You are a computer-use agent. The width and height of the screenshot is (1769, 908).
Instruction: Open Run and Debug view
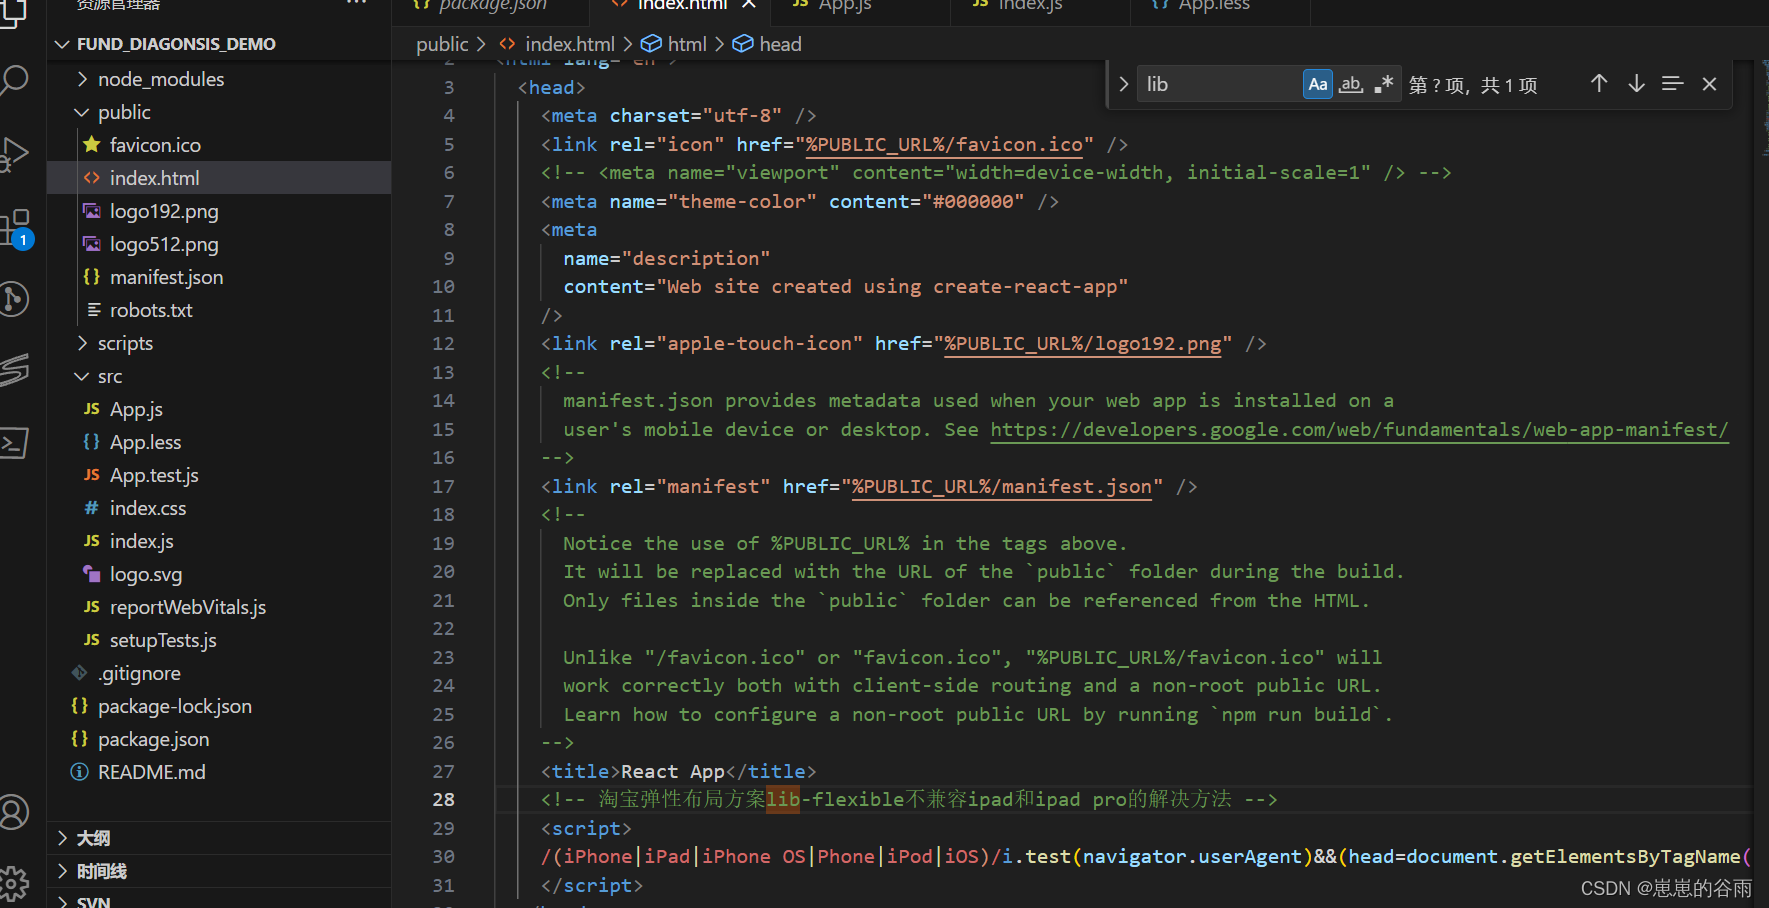(x=14, y=155)
